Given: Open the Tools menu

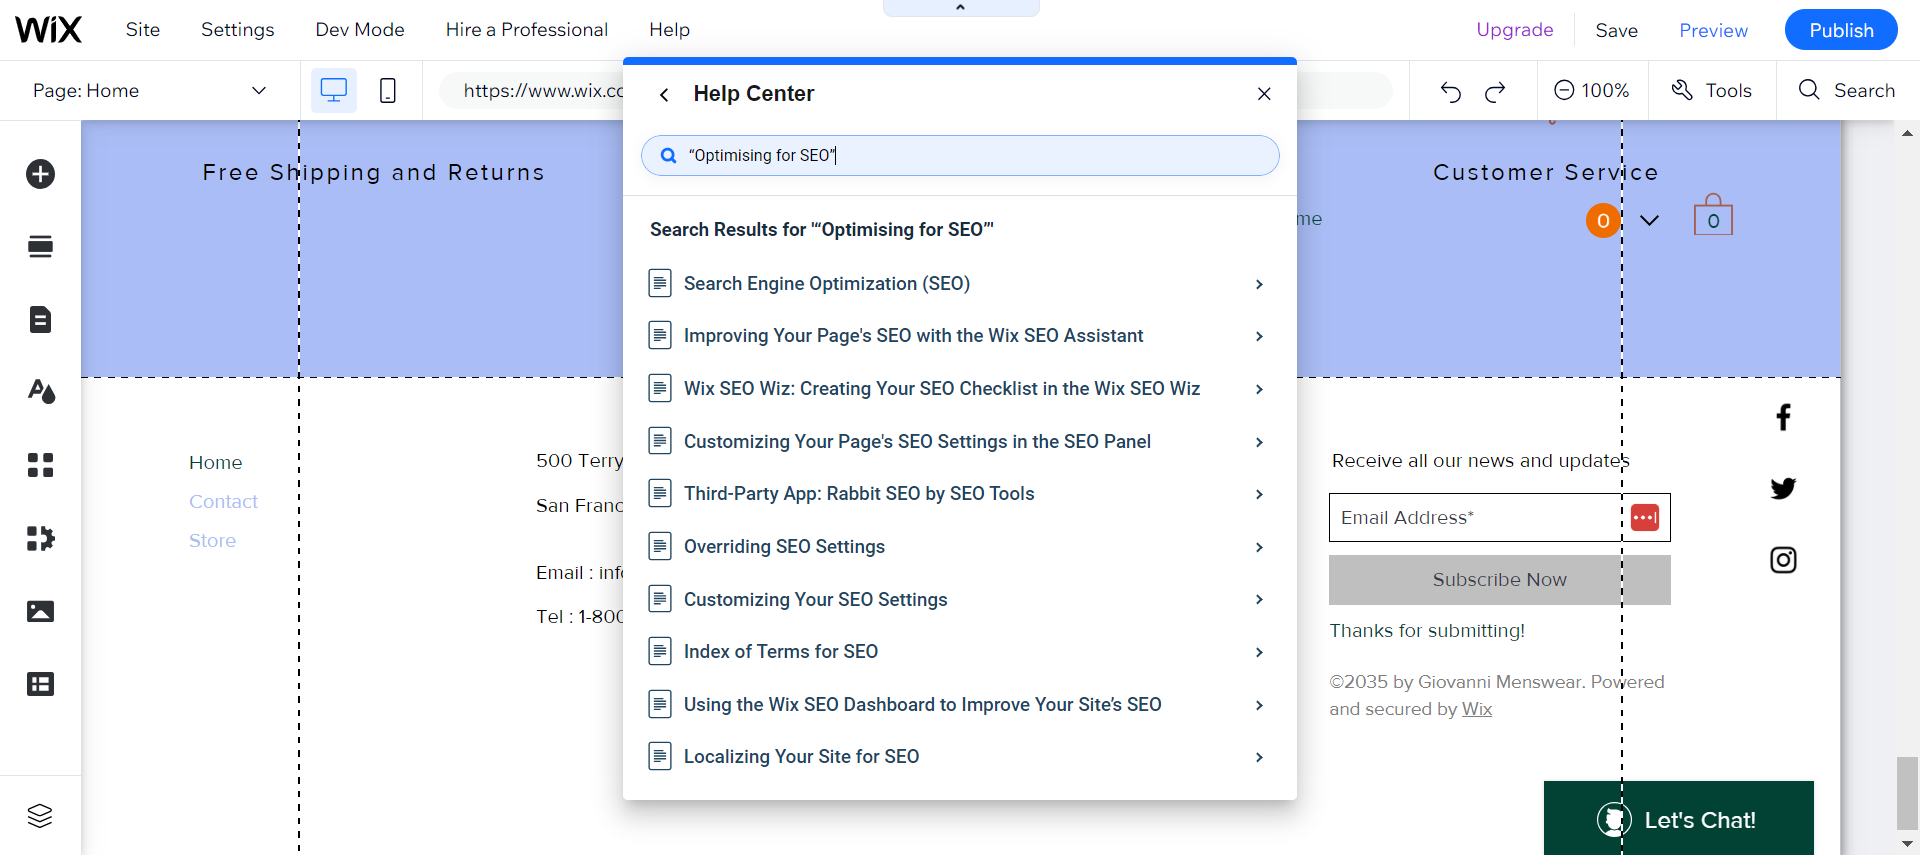Looking at the screenshot, I should coord(1712,91).
